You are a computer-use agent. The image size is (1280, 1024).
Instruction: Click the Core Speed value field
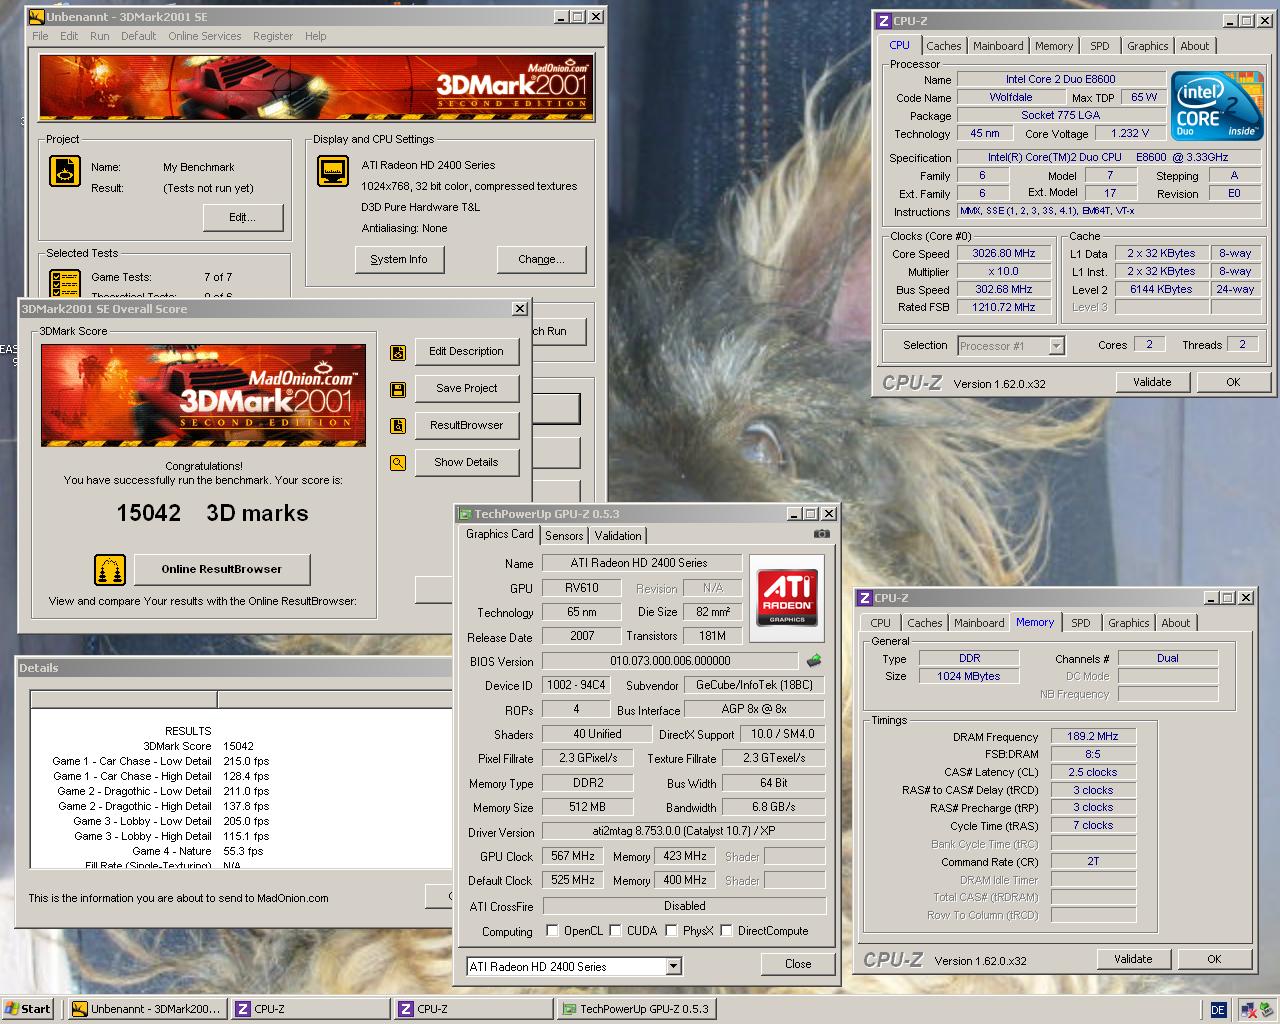1004,254
